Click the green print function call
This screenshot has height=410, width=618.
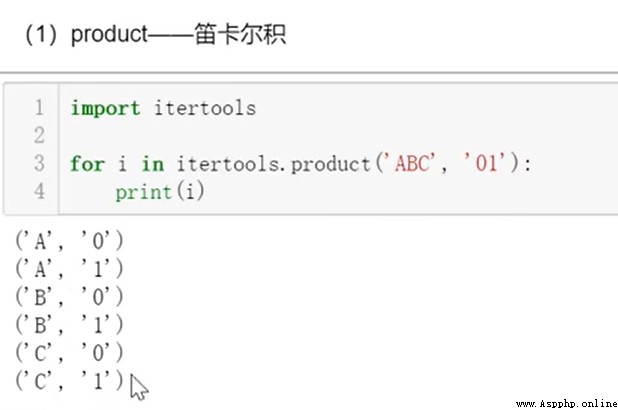(x=143, y=192)
